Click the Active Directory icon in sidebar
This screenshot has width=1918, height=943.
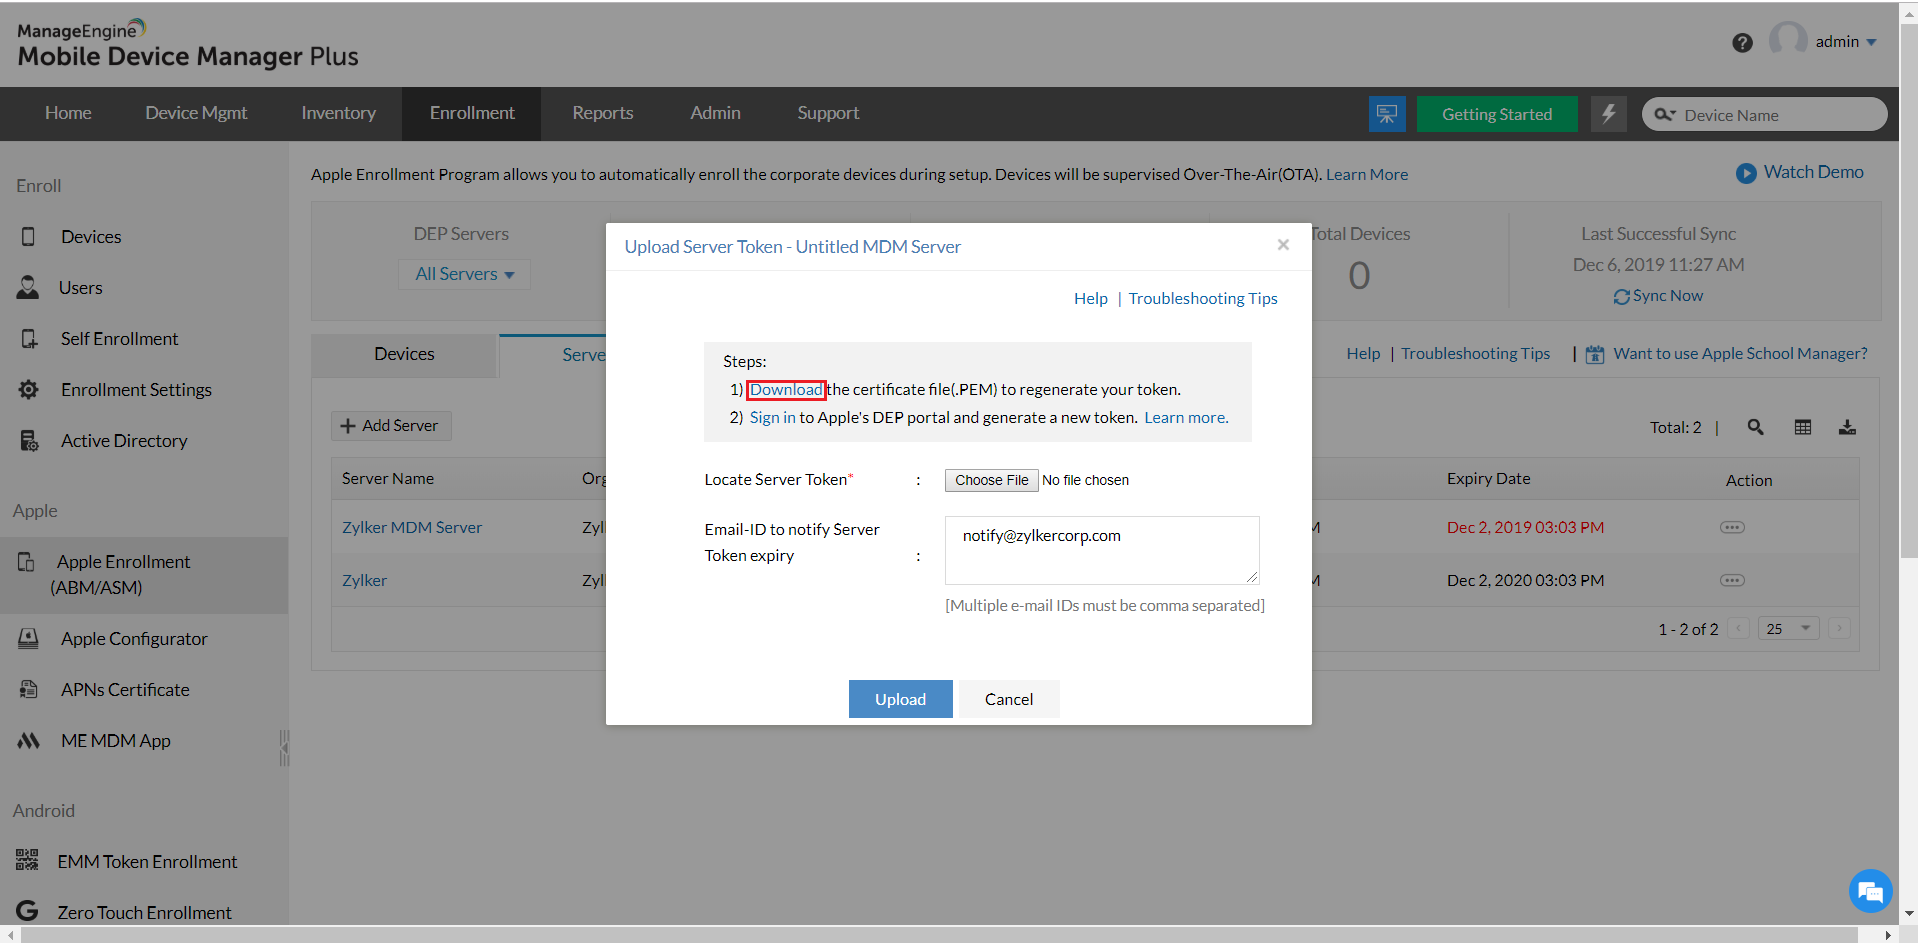(x=29, y=441)
